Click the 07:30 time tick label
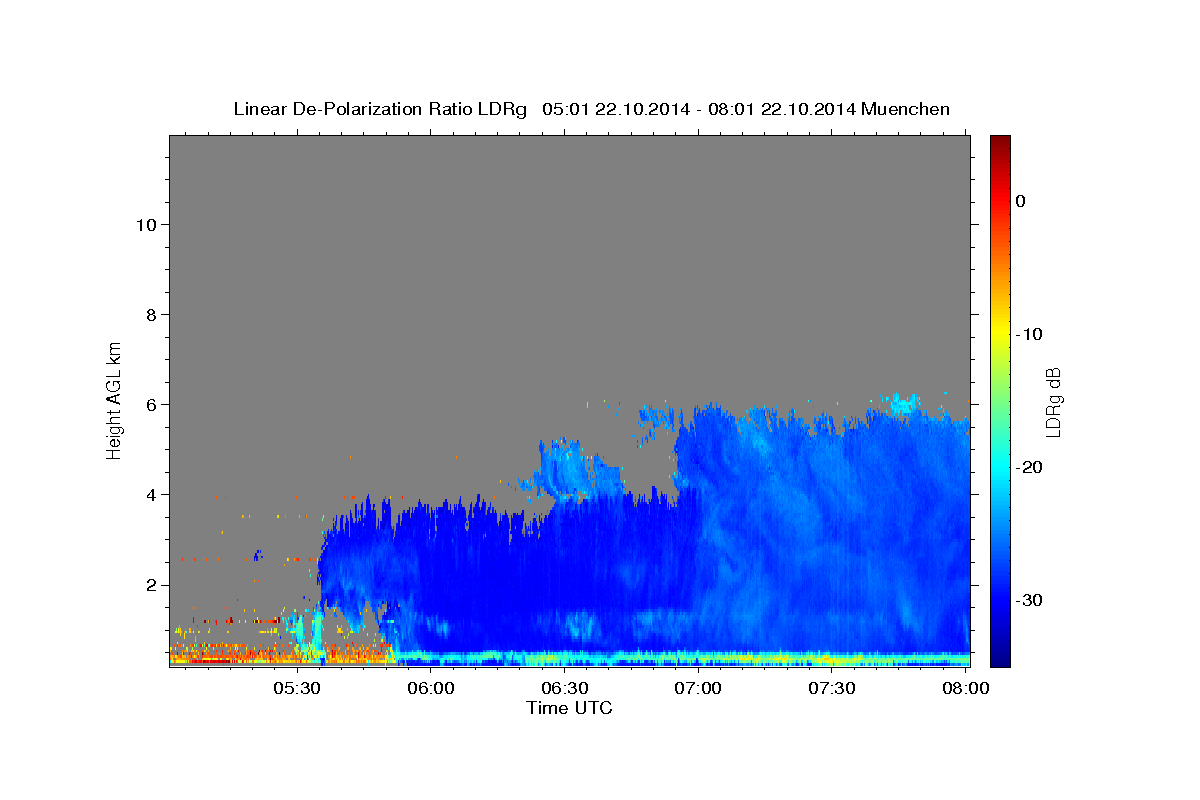Viewport: 1200px width, 800px height. click(832, 689)
